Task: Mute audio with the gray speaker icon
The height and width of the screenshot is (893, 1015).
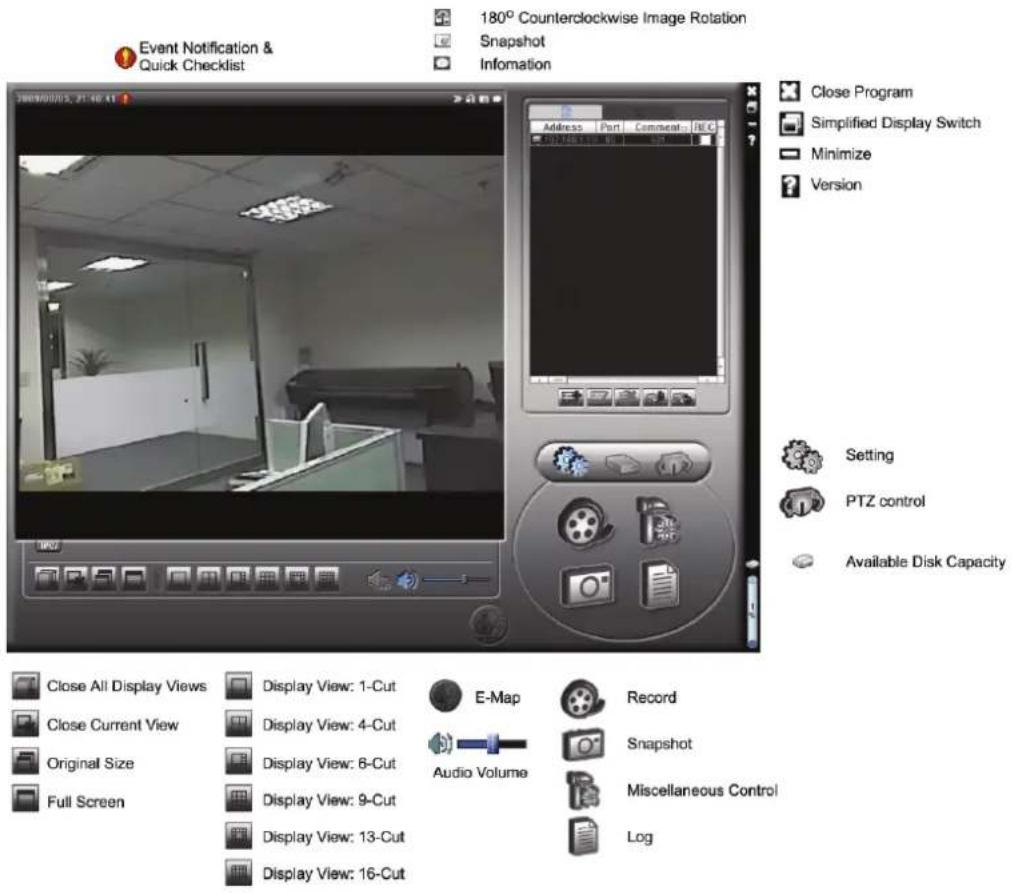Action: coord(379,580)
